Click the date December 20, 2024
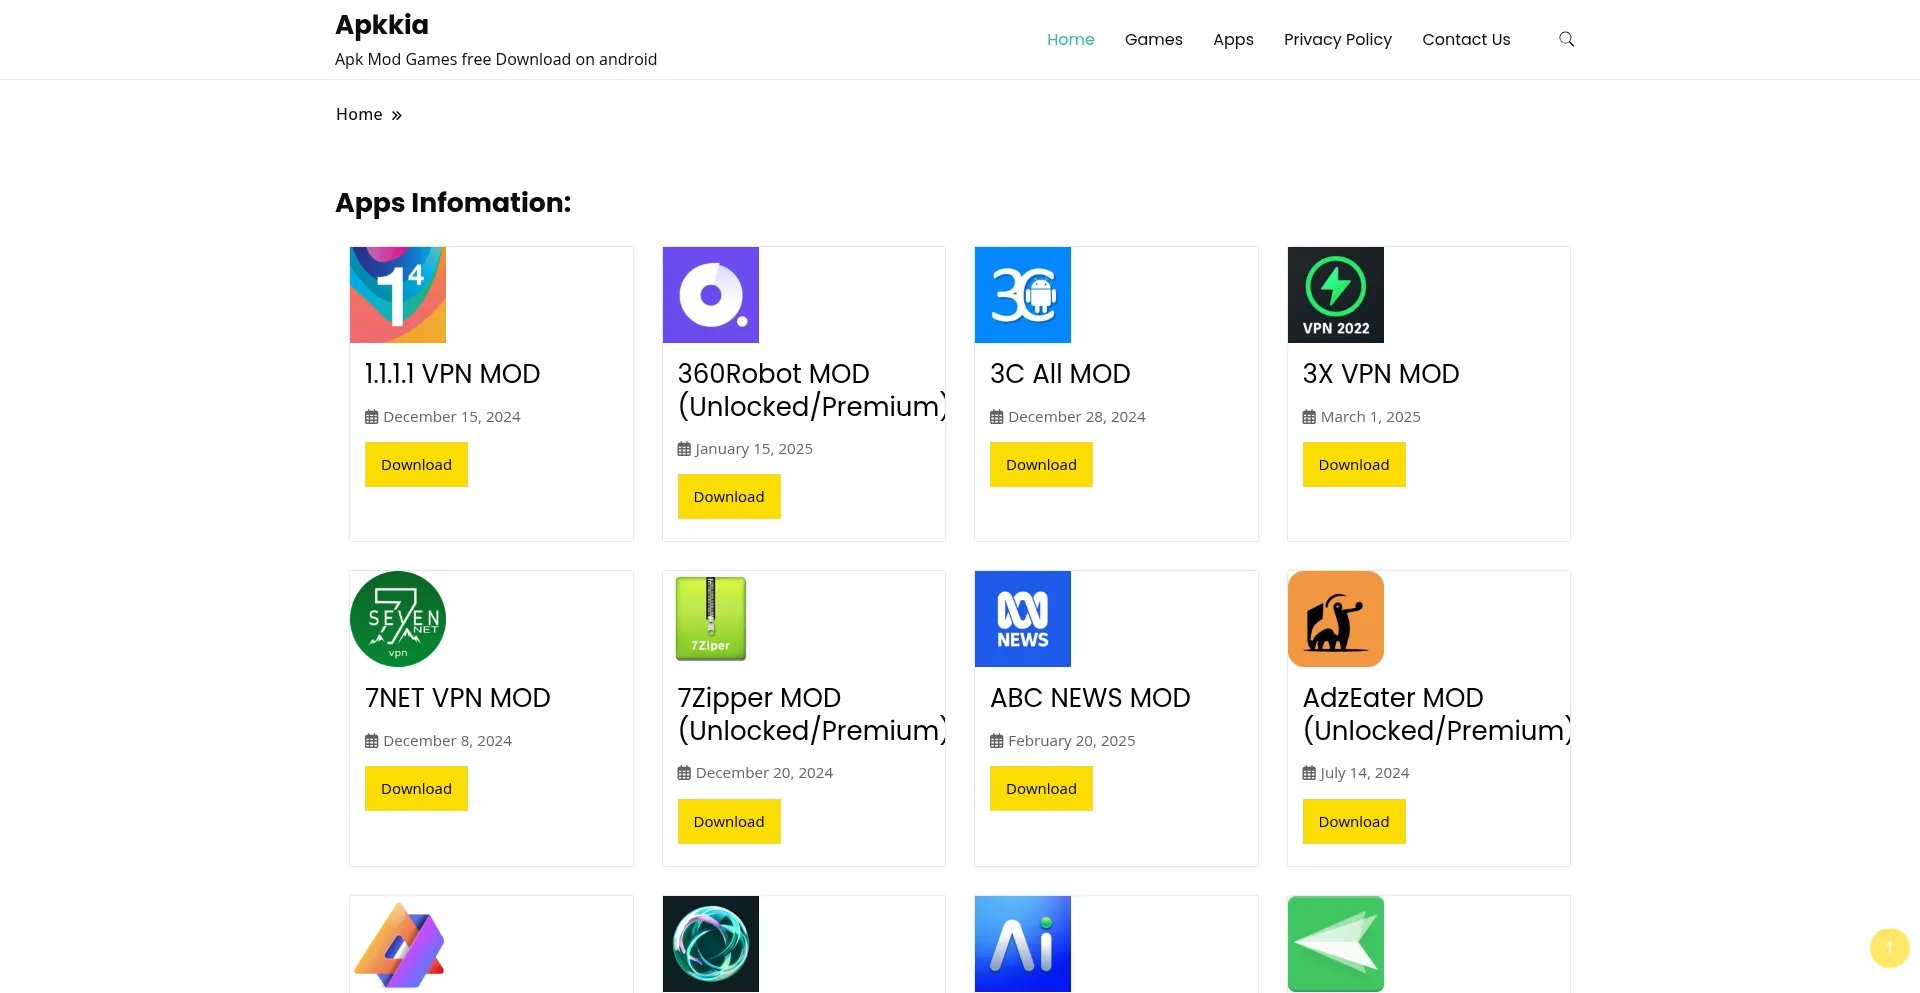The height and width of the screenshot is (993, 1920). pos(764,773)
